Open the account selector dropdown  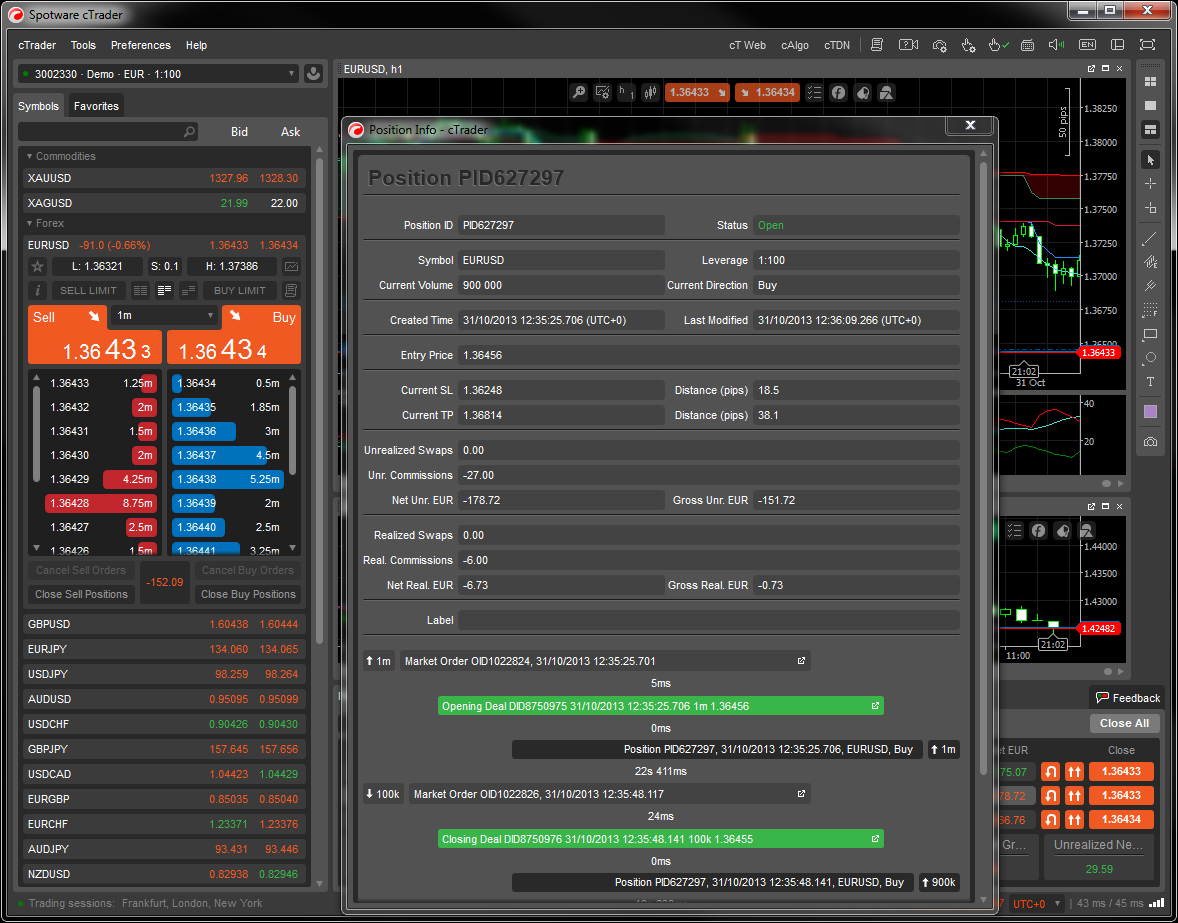coord(158,74)
